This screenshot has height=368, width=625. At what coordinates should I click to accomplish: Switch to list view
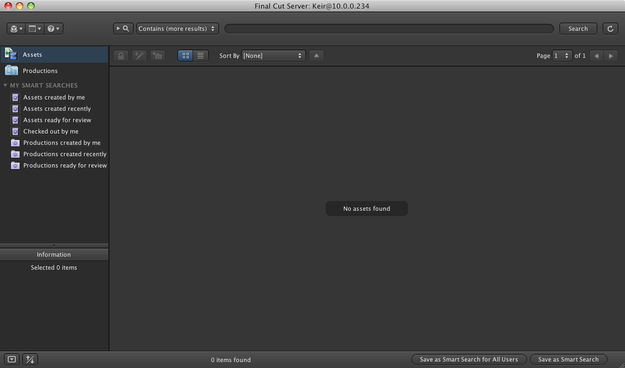pyautogui.click(x=200, y=56)
